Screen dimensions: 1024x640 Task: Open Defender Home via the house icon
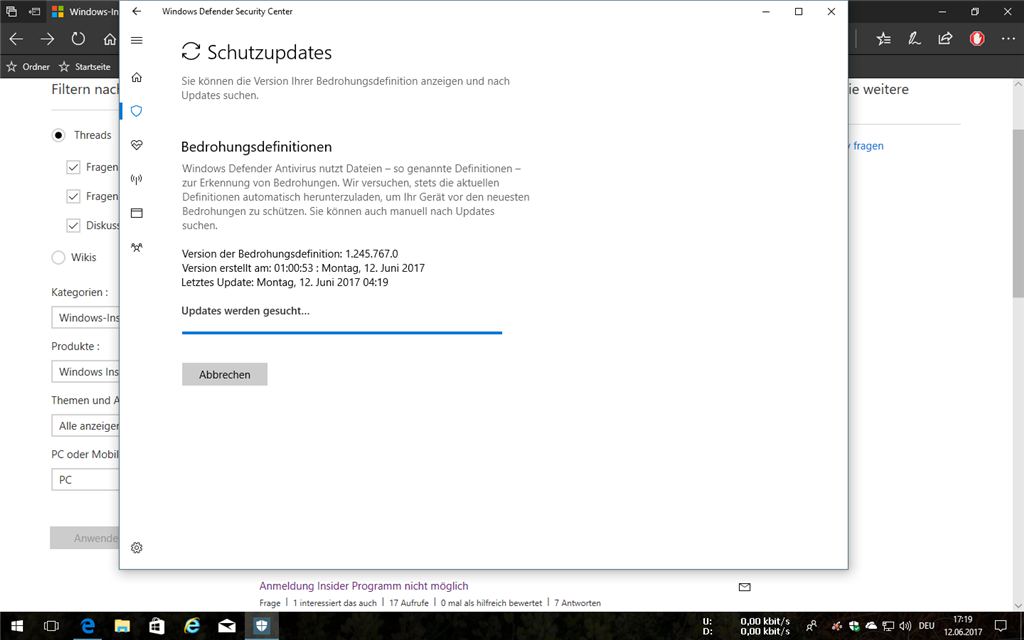click(x=136, y=77)
